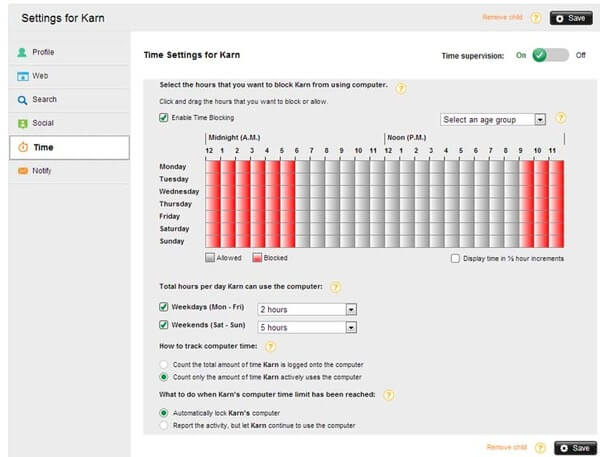Click the Monday 12 A.M. blocked time cell
Viewport: 600px width, 457px height.
(212, 166)
